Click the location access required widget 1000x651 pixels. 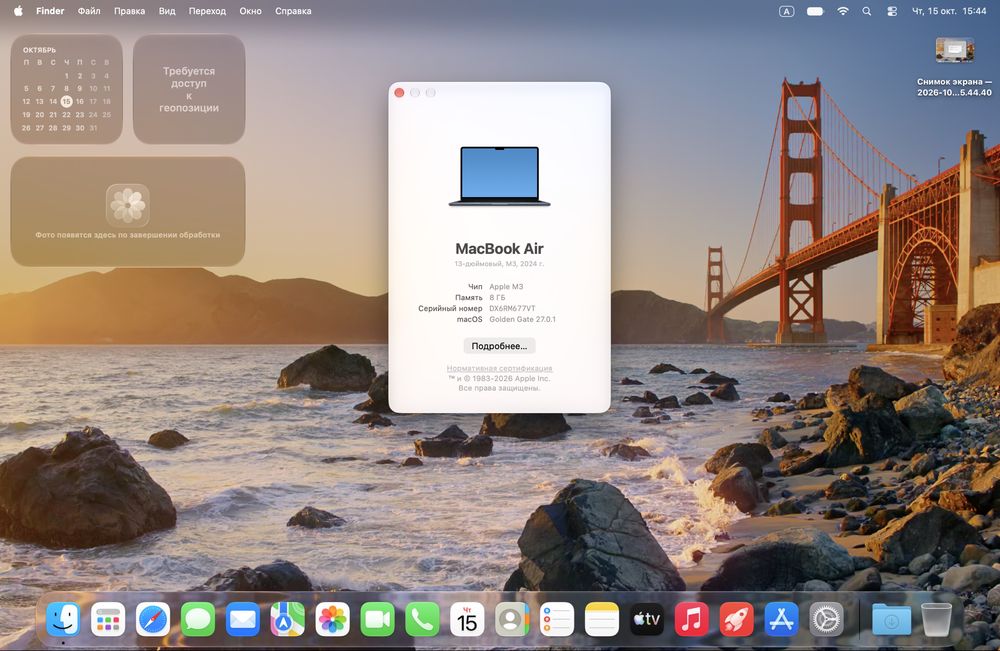(189, 89)
